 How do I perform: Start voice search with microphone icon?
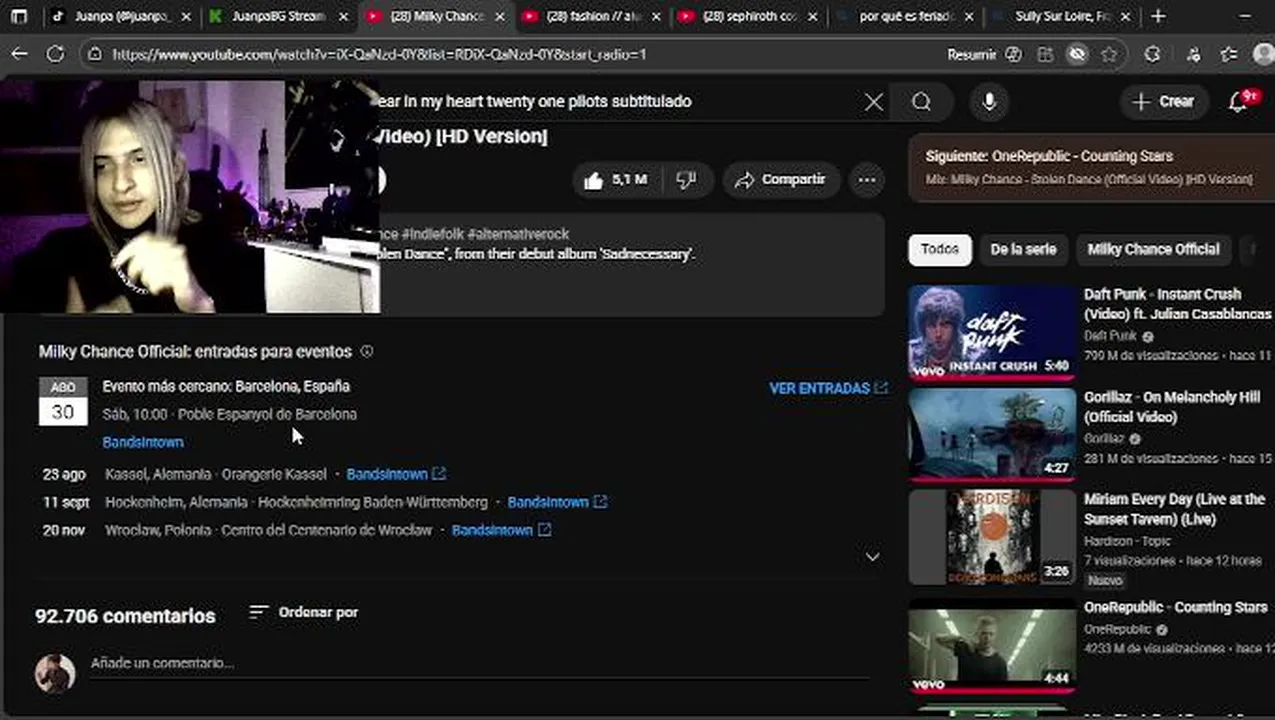(x=989, y=101)
